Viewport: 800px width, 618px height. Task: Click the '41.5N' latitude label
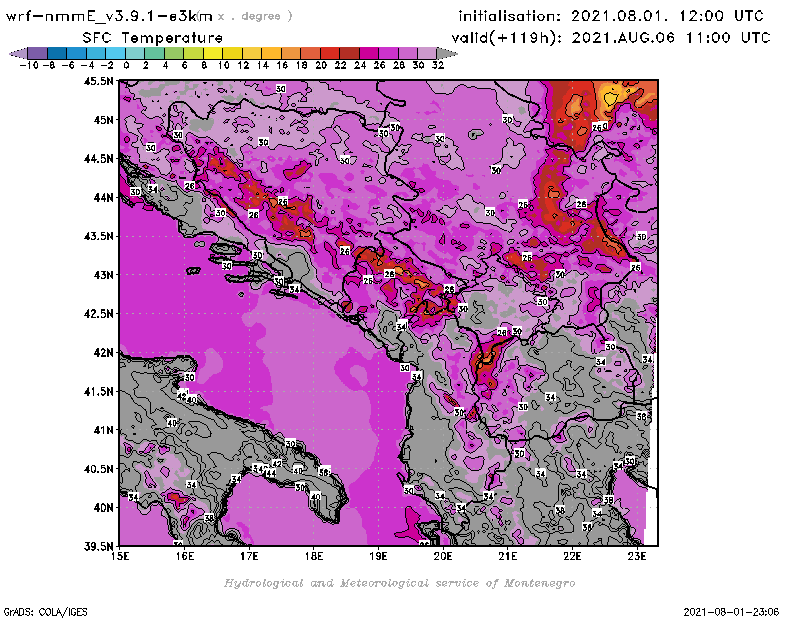98,391
